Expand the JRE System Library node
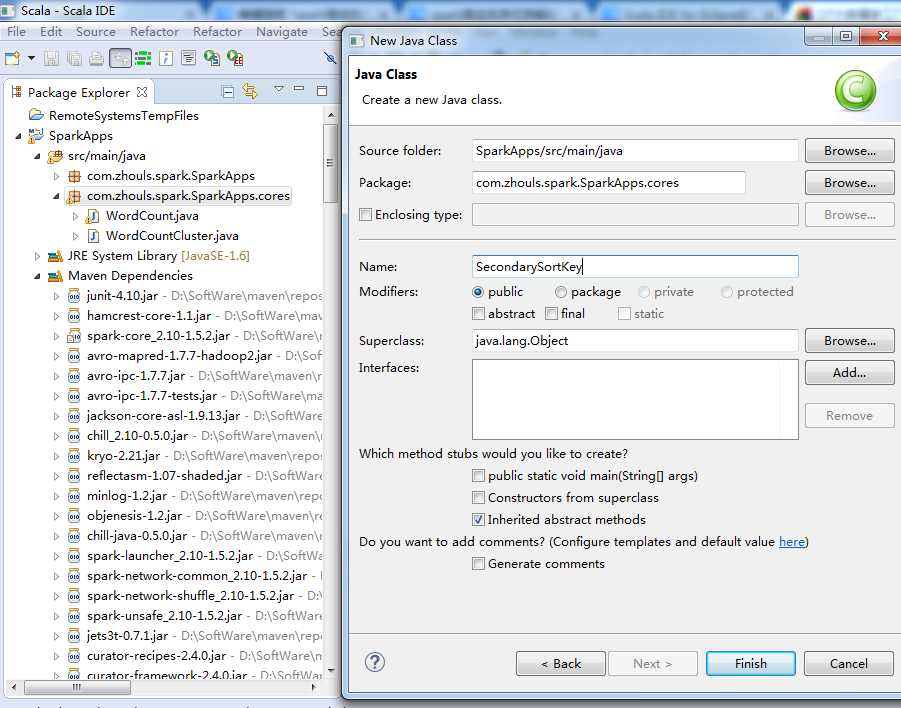This screenshot has height=708, width=901. pyautogui.click(x=37, y=256)
